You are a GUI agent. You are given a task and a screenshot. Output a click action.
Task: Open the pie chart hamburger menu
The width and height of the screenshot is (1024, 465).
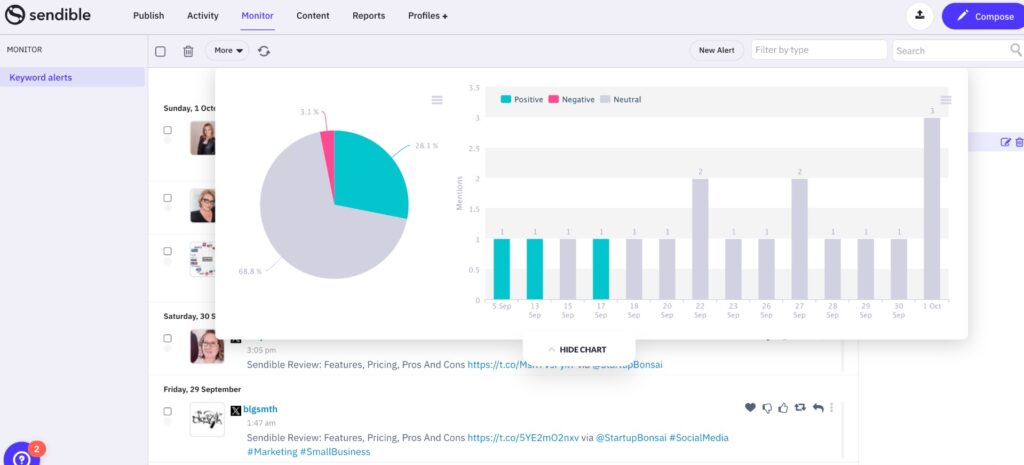437,100
